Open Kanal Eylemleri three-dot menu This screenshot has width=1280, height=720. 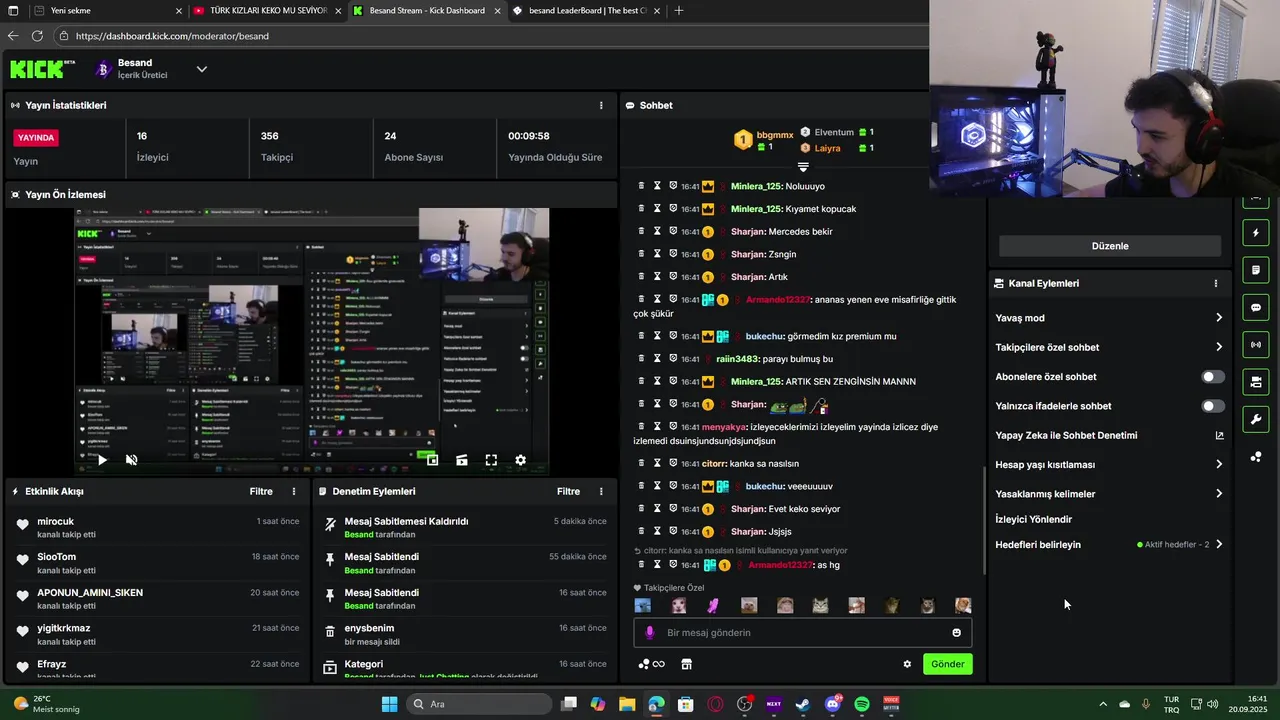point(1216,283)
